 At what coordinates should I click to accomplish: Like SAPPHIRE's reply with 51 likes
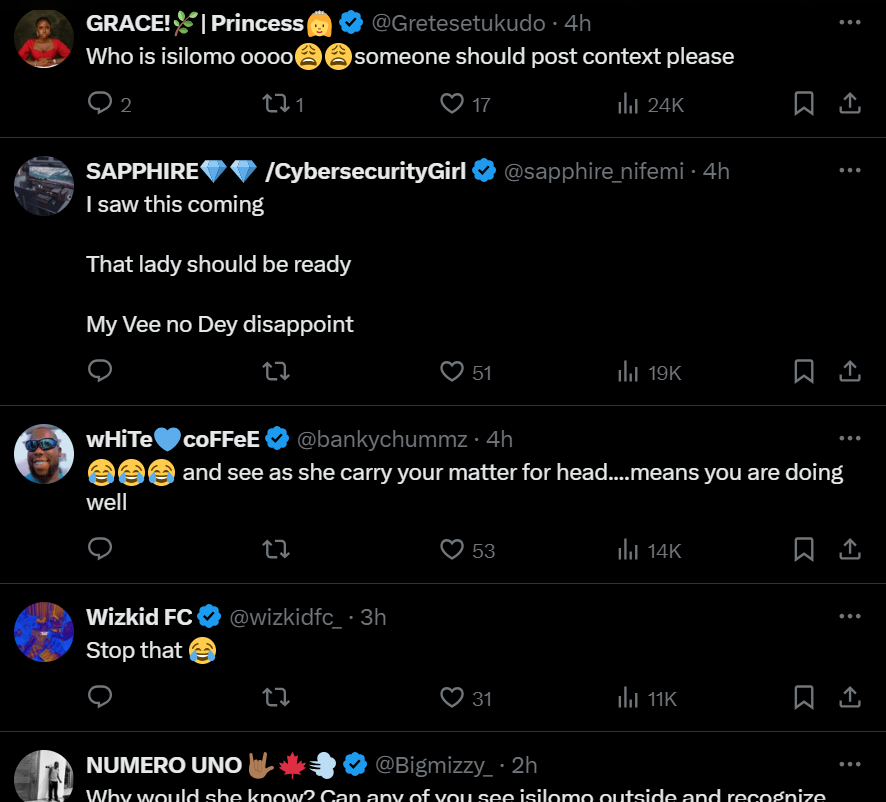[x=451, y=372]
